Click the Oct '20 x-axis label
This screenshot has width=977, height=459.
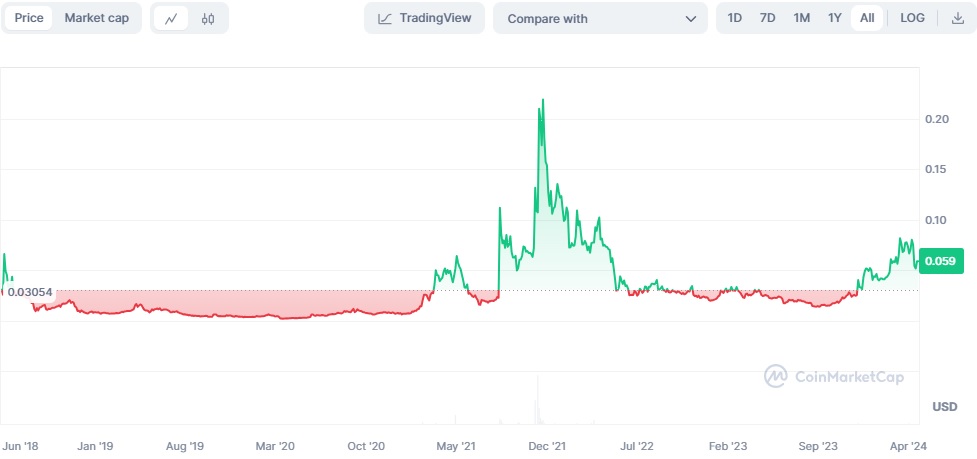tap(366, 447)
